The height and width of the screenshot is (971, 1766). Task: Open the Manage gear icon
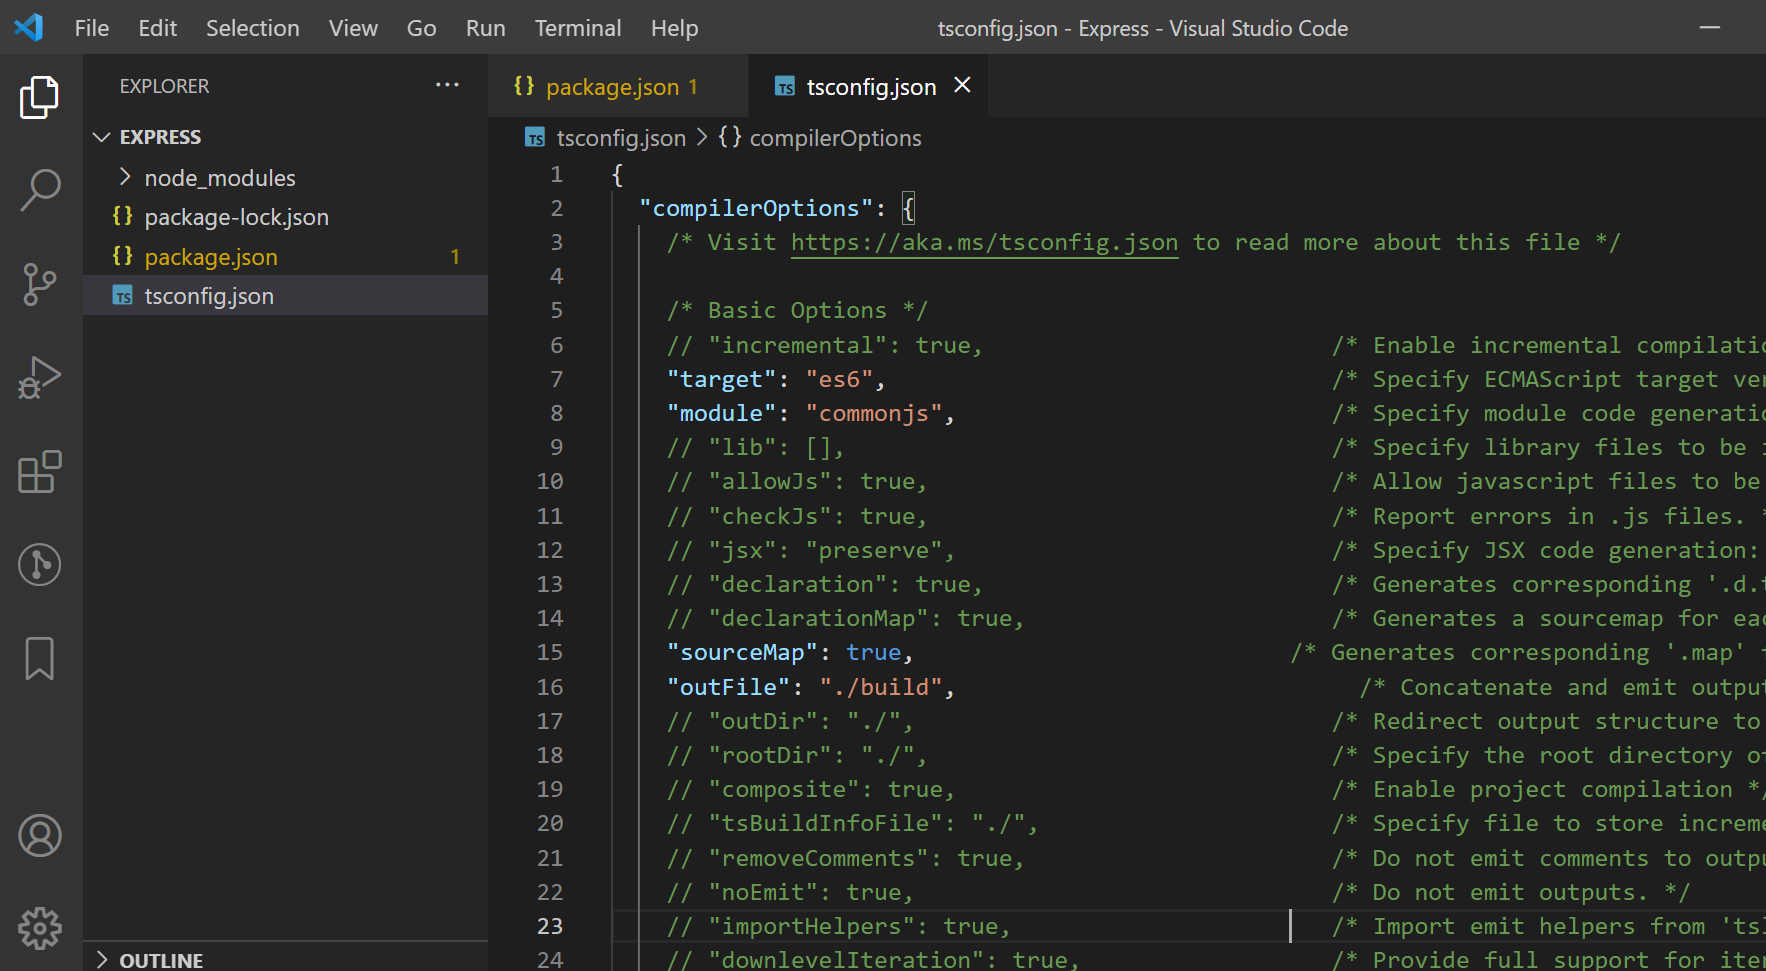(39, 928)
